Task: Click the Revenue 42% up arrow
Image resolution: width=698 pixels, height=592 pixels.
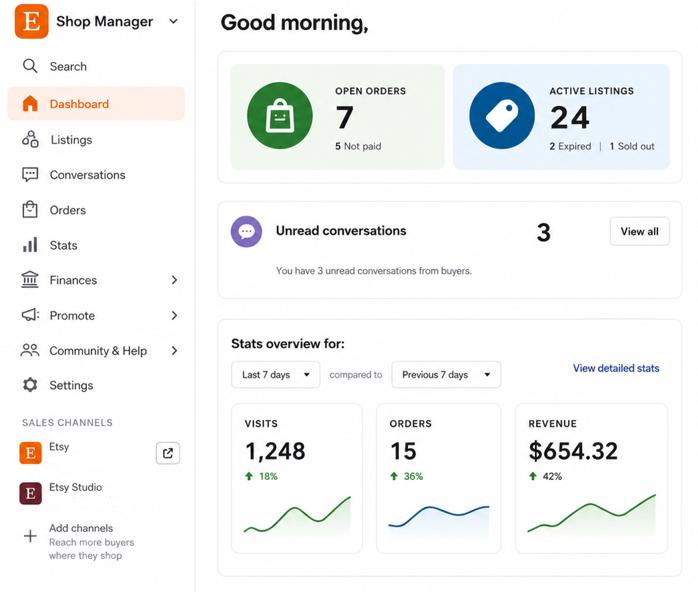Action: [532, 476]
